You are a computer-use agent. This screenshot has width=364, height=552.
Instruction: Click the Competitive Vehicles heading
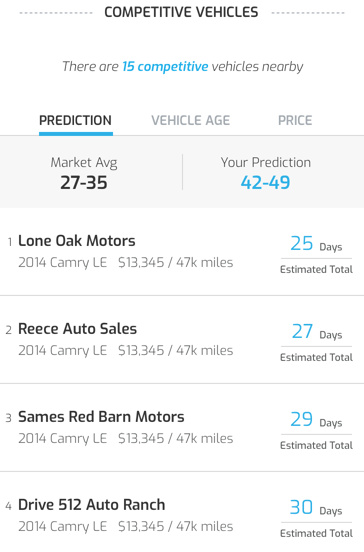click(x=181, y=12)
